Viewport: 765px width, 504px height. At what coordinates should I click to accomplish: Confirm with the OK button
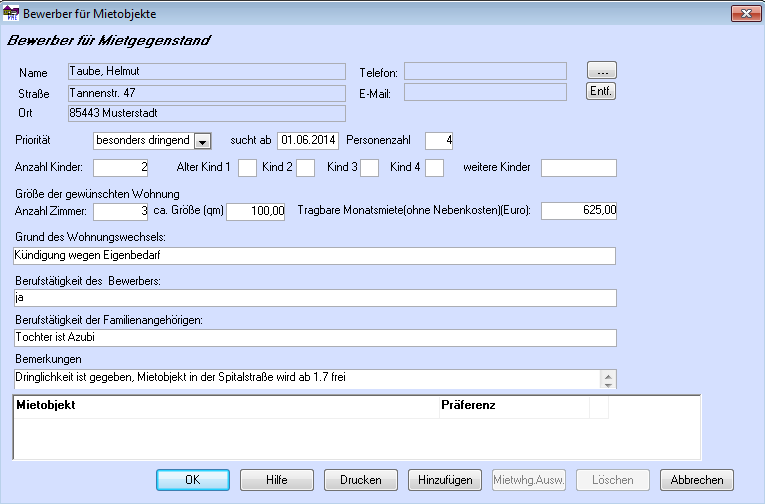point(192,480)
